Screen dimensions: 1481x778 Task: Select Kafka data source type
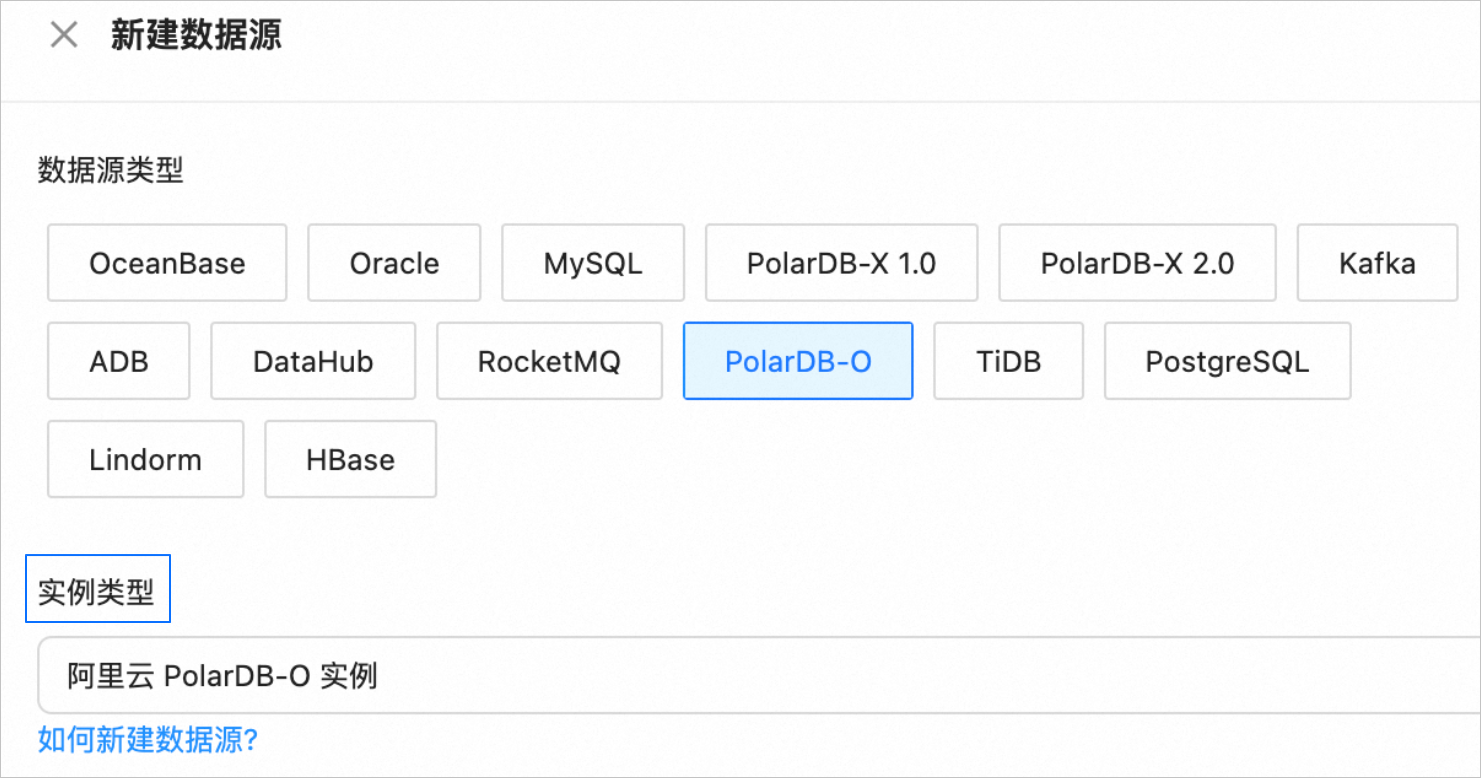[1377, 263]
